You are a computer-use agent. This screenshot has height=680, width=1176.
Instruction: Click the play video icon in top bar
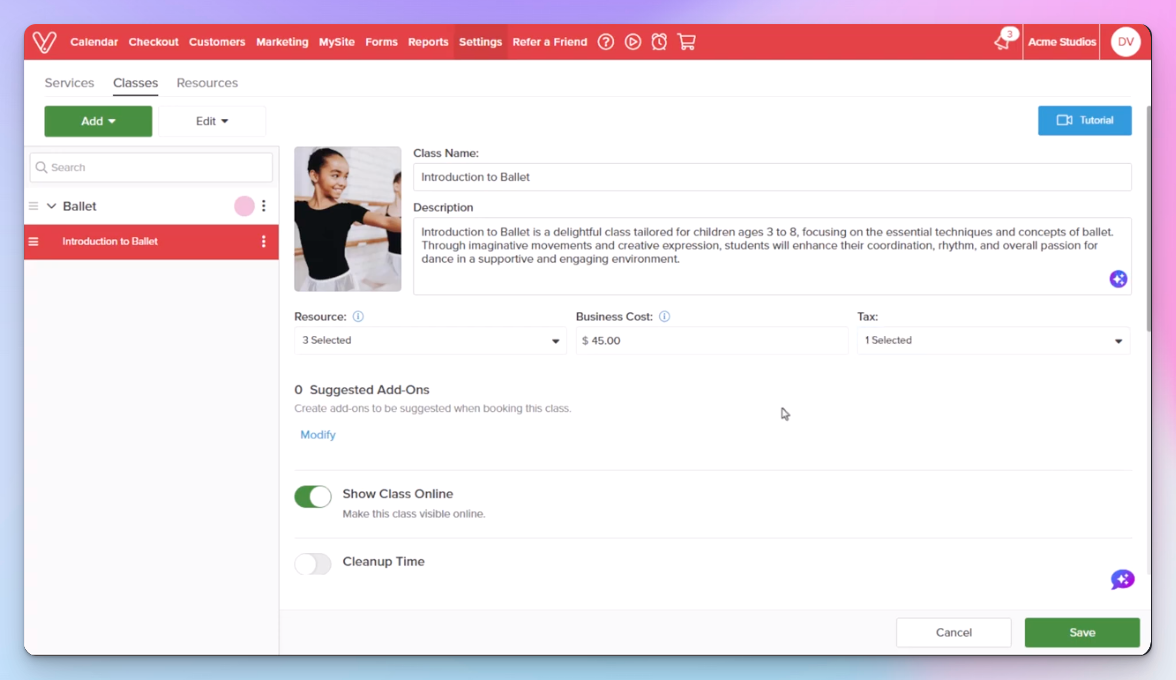(633, 42)
